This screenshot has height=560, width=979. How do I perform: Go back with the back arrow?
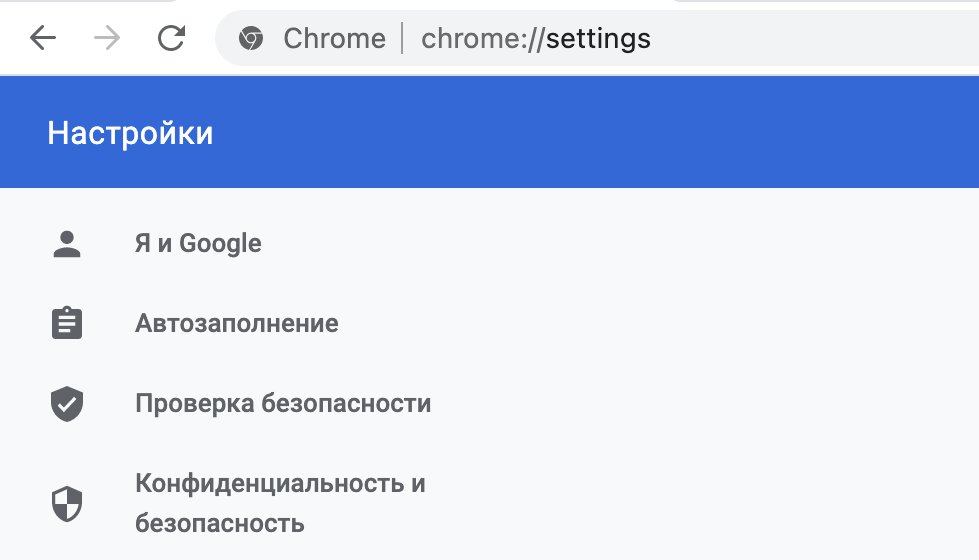(43, 39)
